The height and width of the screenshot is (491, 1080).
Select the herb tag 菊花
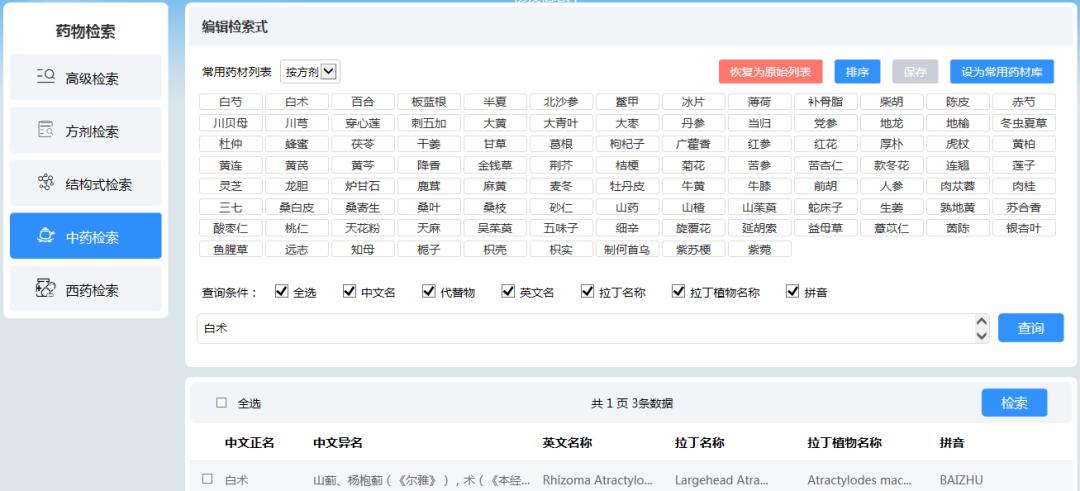tap(694, 165)
